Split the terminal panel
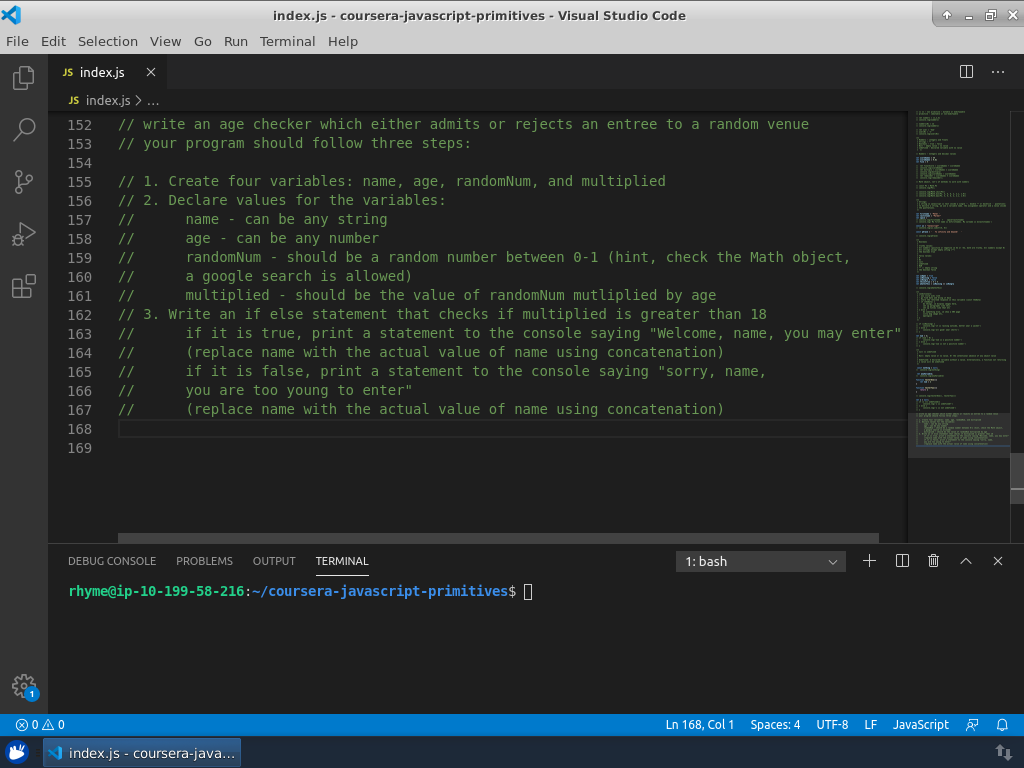Image resolution: width=1024 pixels, height=768 pixels. 903,561
